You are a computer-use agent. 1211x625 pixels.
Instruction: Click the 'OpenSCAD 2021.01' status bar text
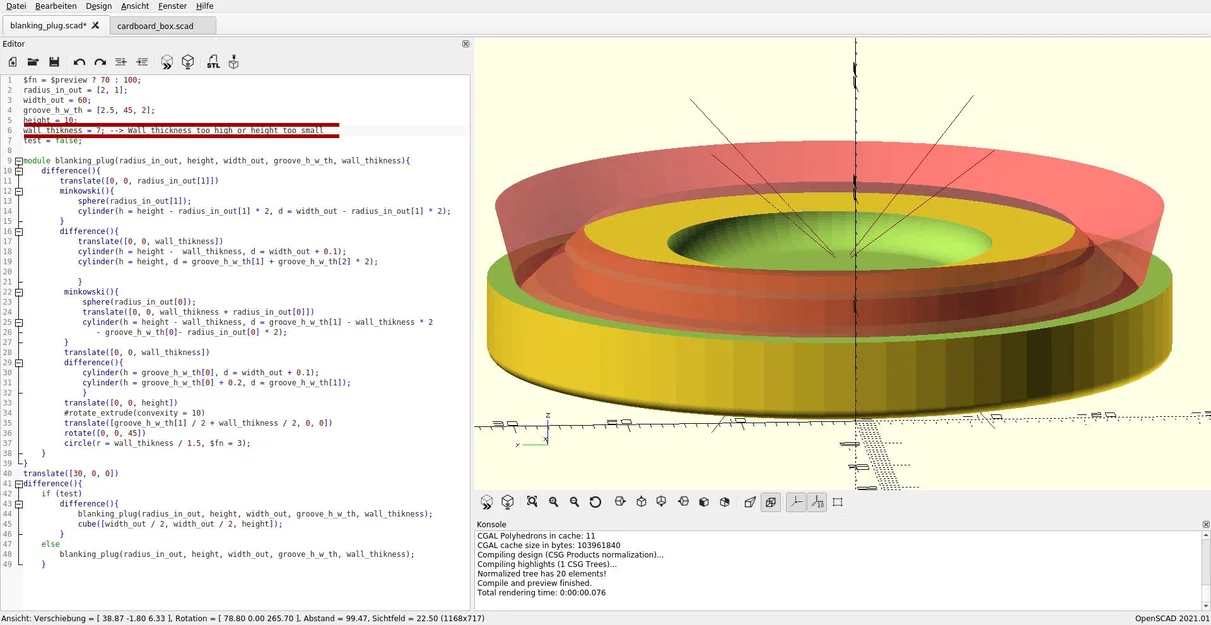point(1171,619)
